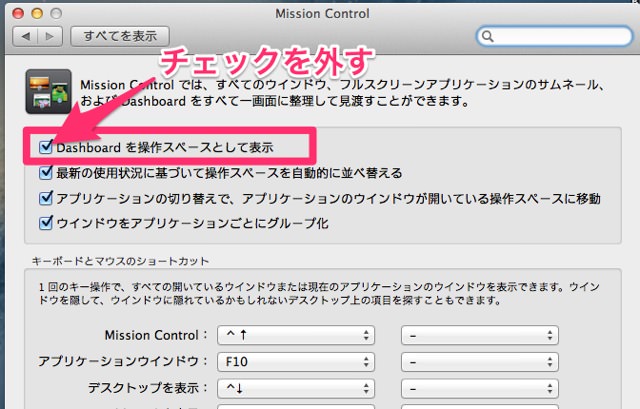Click the forward navigation arrow
This screenshot has width=640, height=409.
50,36
